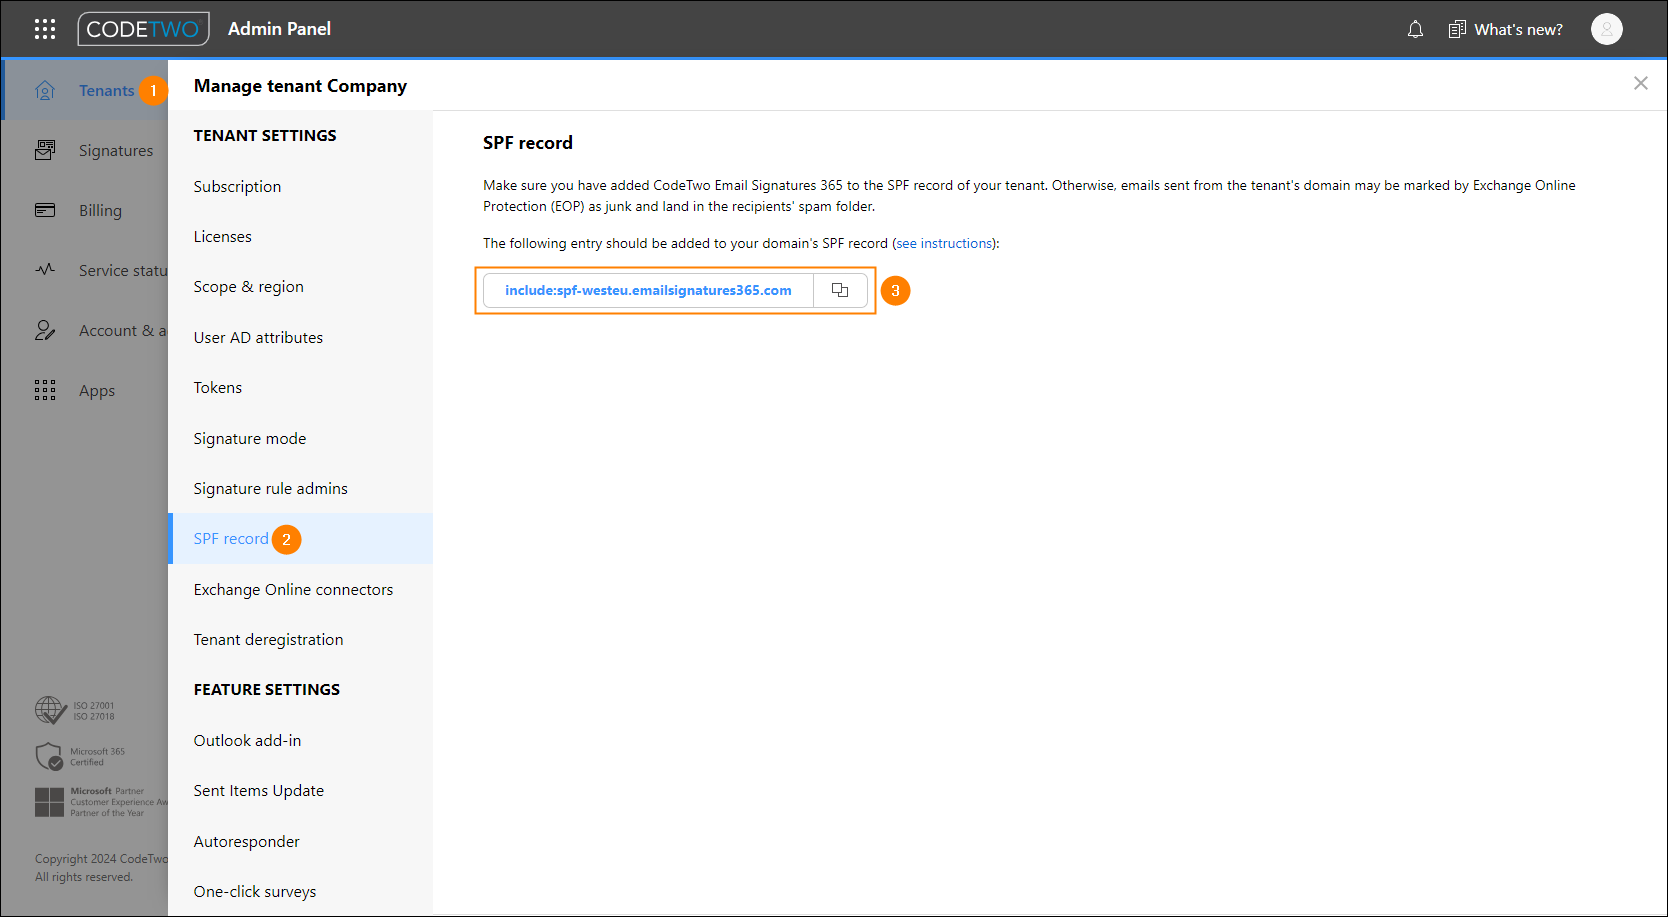This screenshot has height=917, width=1668.
Task: Click the Apps grid icon in sidebar
Action: coord(45,390)
